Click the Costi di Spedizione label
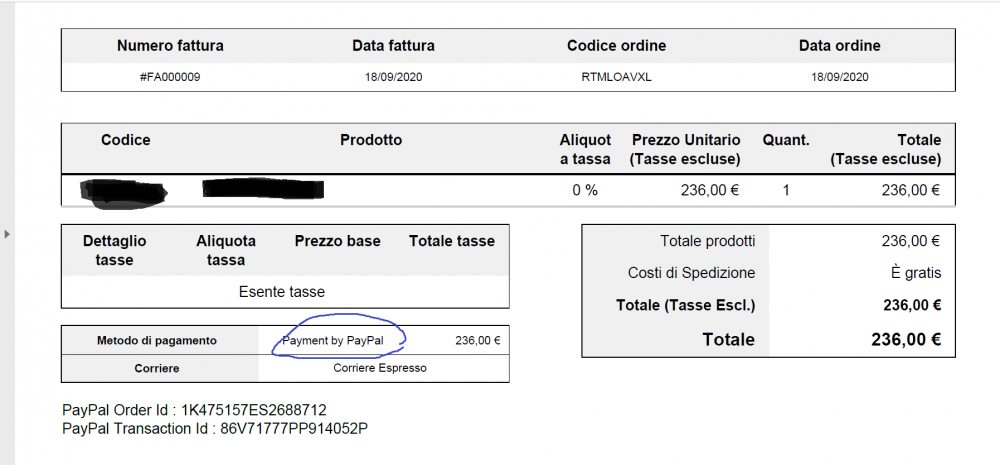Image resolution: width=1000 pixels, height=465 pixels. 691,273
